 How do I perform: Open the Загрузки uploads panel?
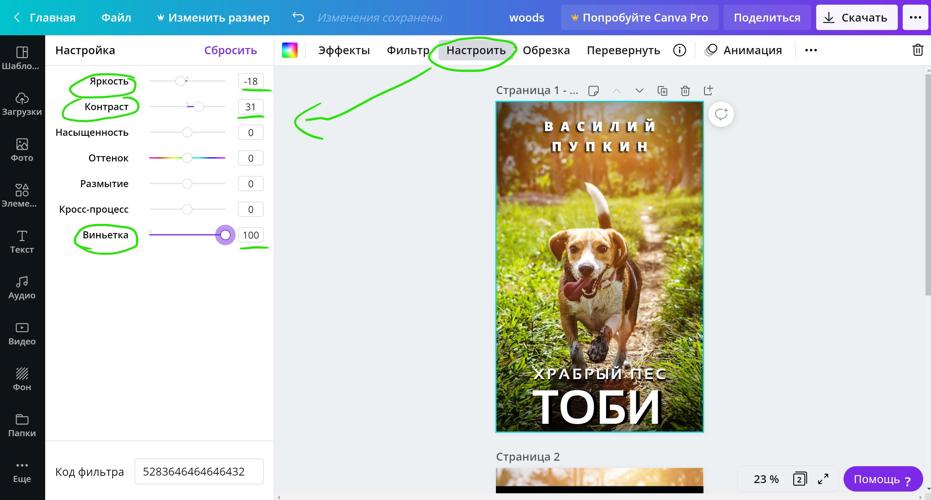coord(22,103)
